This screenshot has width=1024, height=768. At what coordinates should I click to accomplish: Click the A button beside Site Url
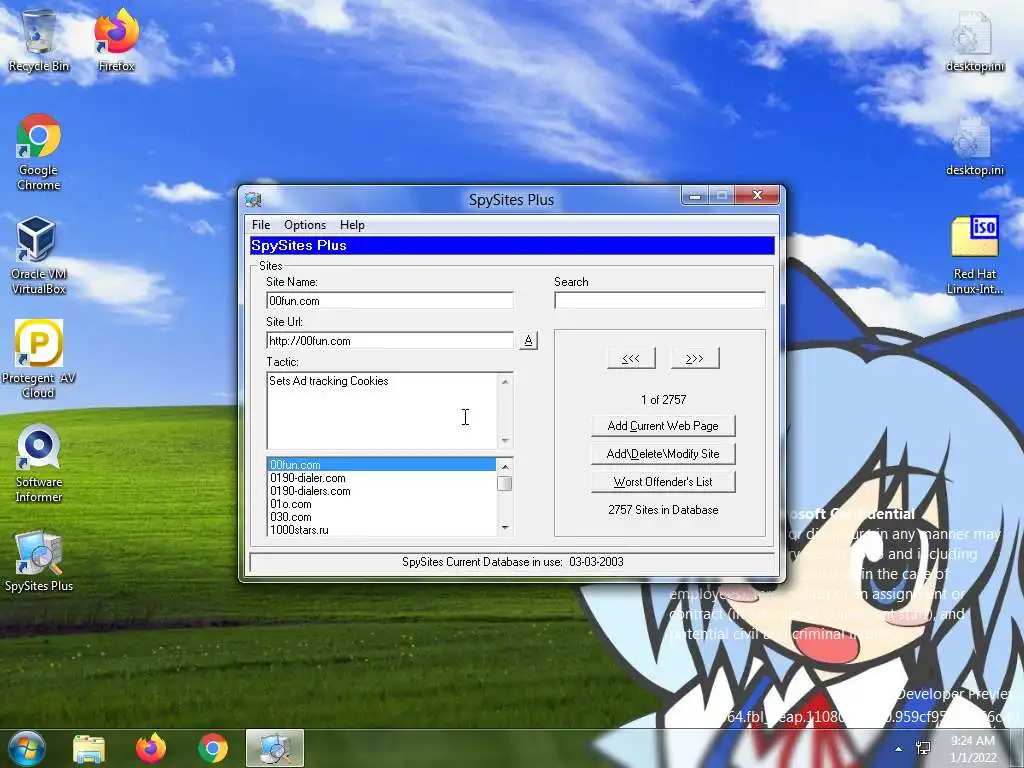pyautogui.click(x=528, y=340)
